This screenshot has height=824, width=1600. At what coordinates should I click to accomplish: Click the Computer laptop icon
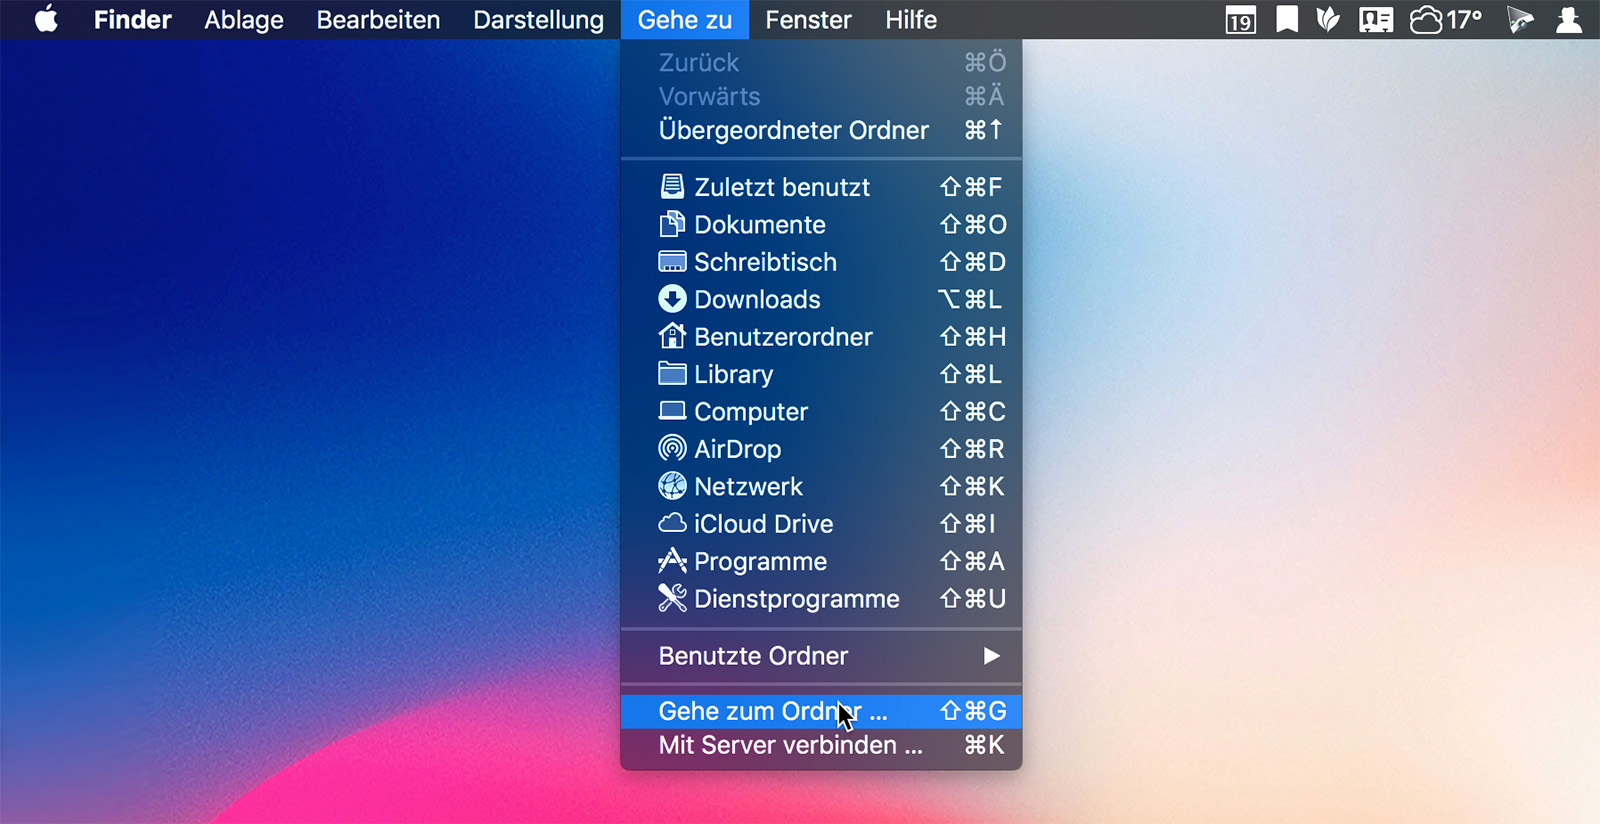pyautogui.click(x=672, y=411)
